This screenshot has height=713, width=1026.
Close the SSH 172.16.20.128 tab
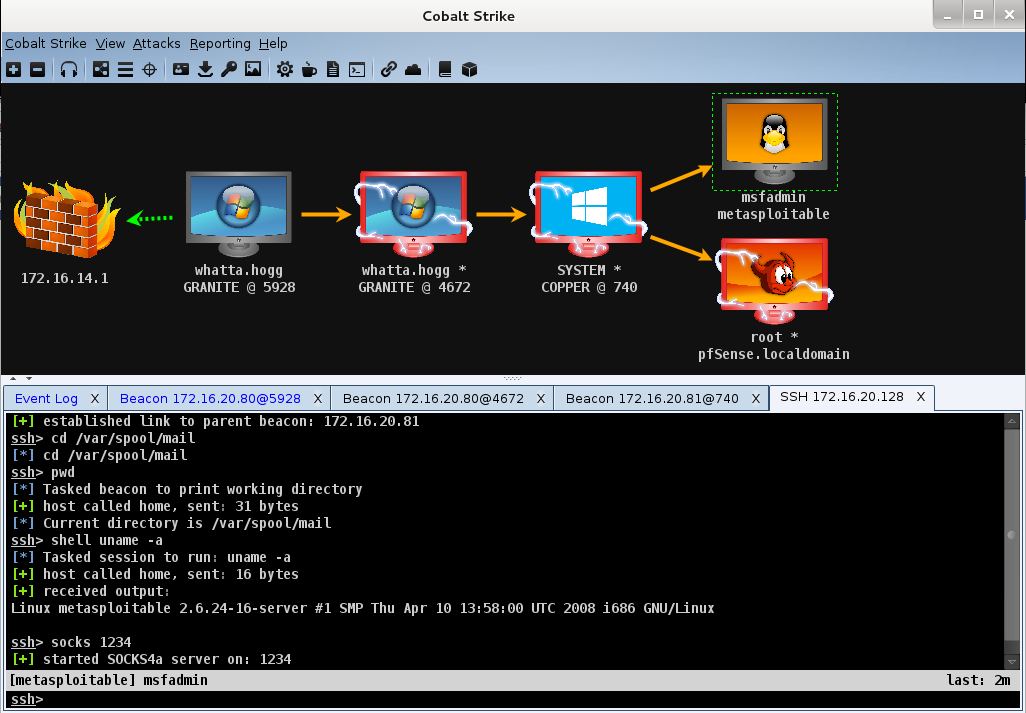pos(921,397)
